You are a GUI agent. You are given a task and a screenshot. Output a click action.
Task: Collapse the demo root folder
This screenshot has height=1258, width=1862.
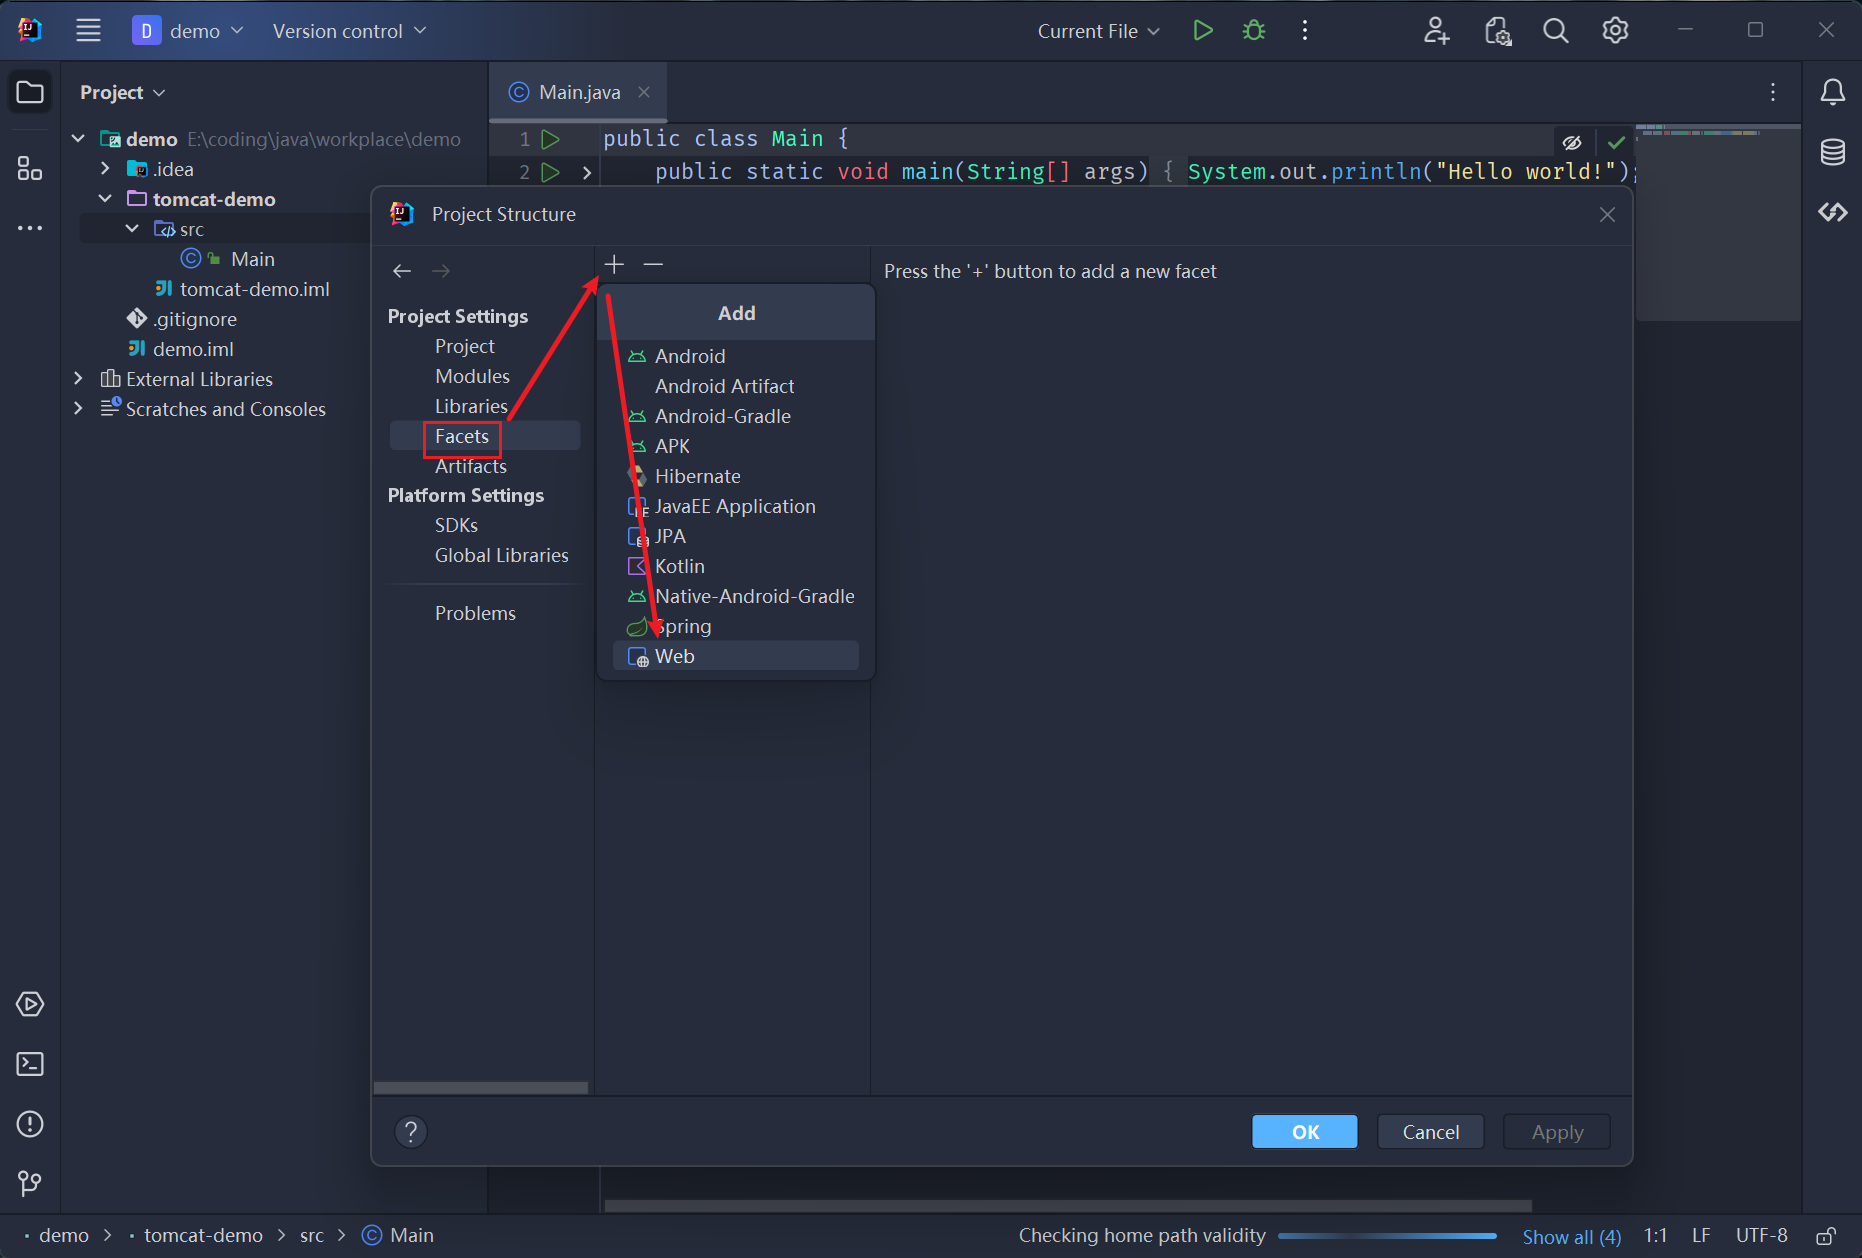click(78, 139)
